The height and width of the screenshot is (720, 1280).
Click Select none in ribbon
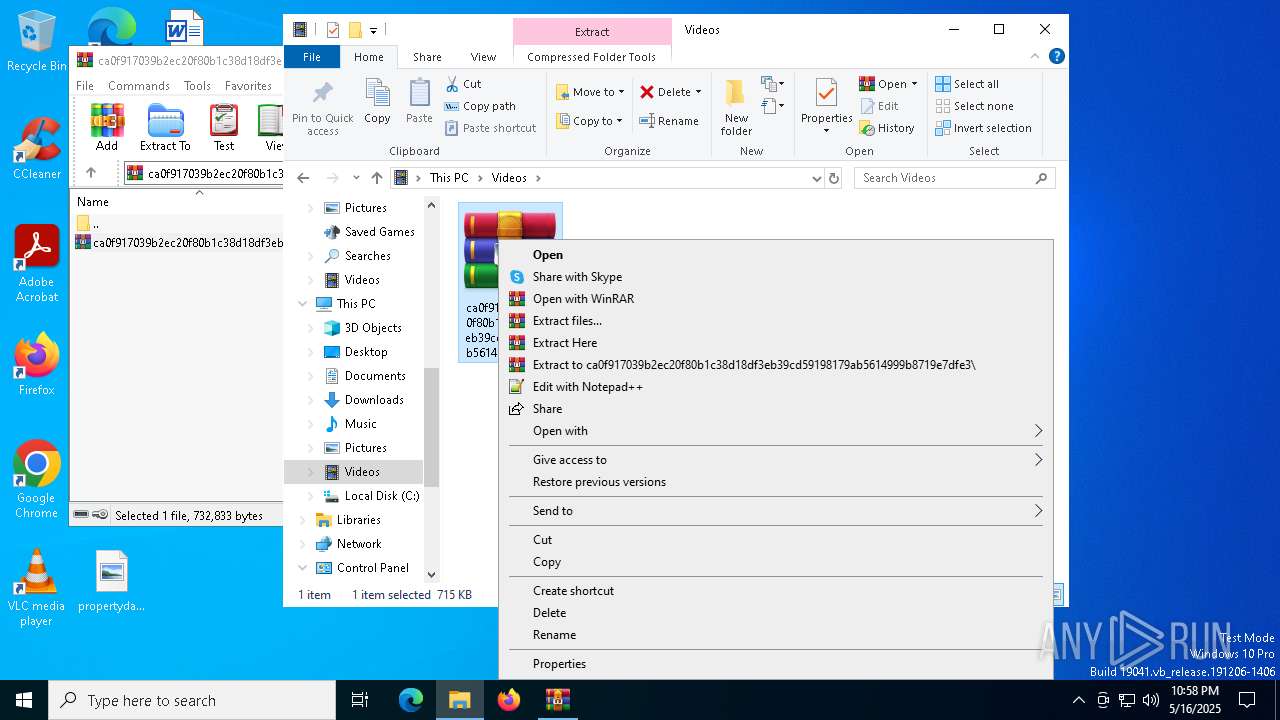(974, 106)
